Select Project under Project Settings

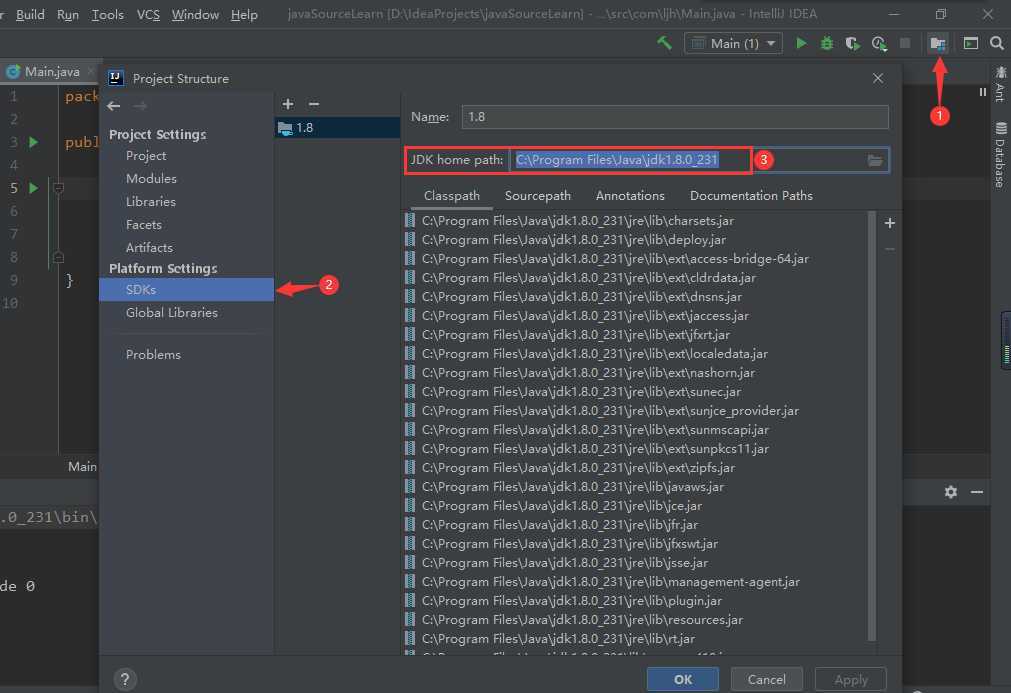146,156
